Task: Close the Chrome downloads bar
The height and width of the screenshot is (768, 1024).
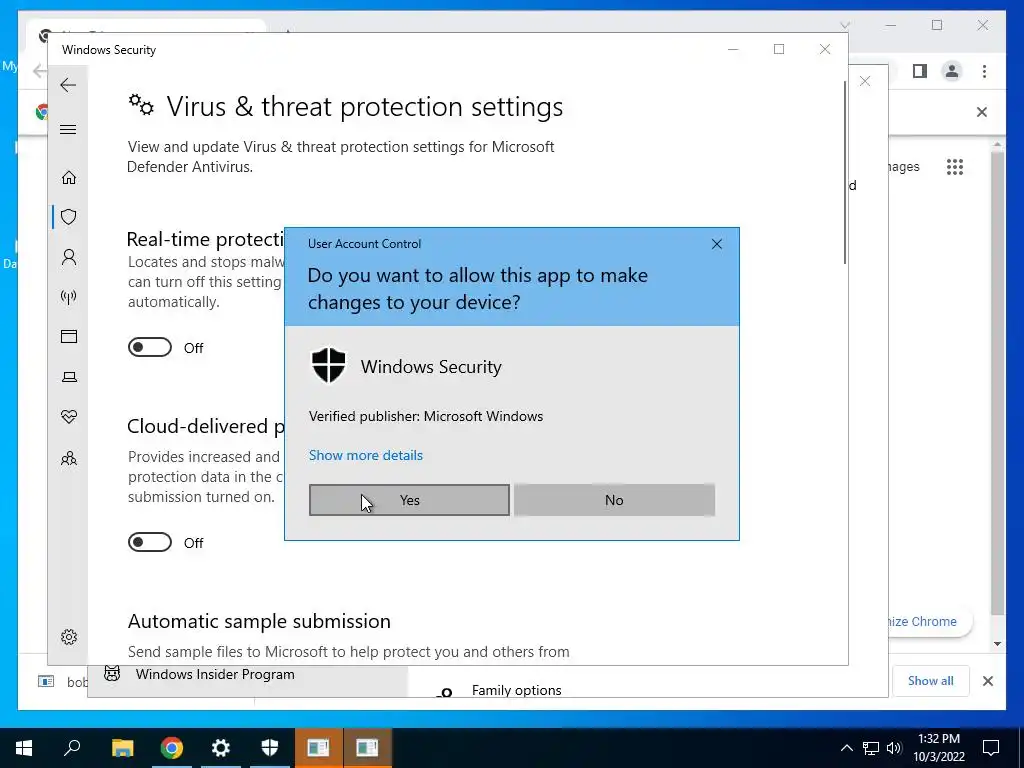Action: [x=988, y=681]
